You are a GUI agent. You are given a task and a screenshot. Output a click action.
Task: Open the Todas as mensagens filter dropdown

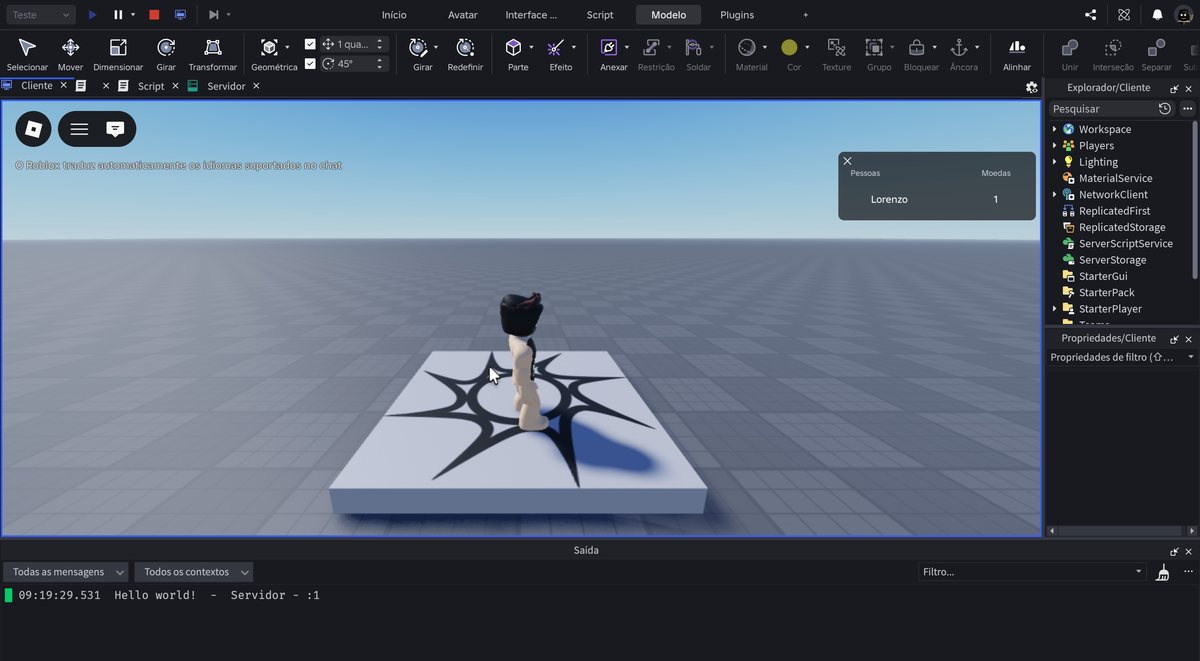coord(66,572)
